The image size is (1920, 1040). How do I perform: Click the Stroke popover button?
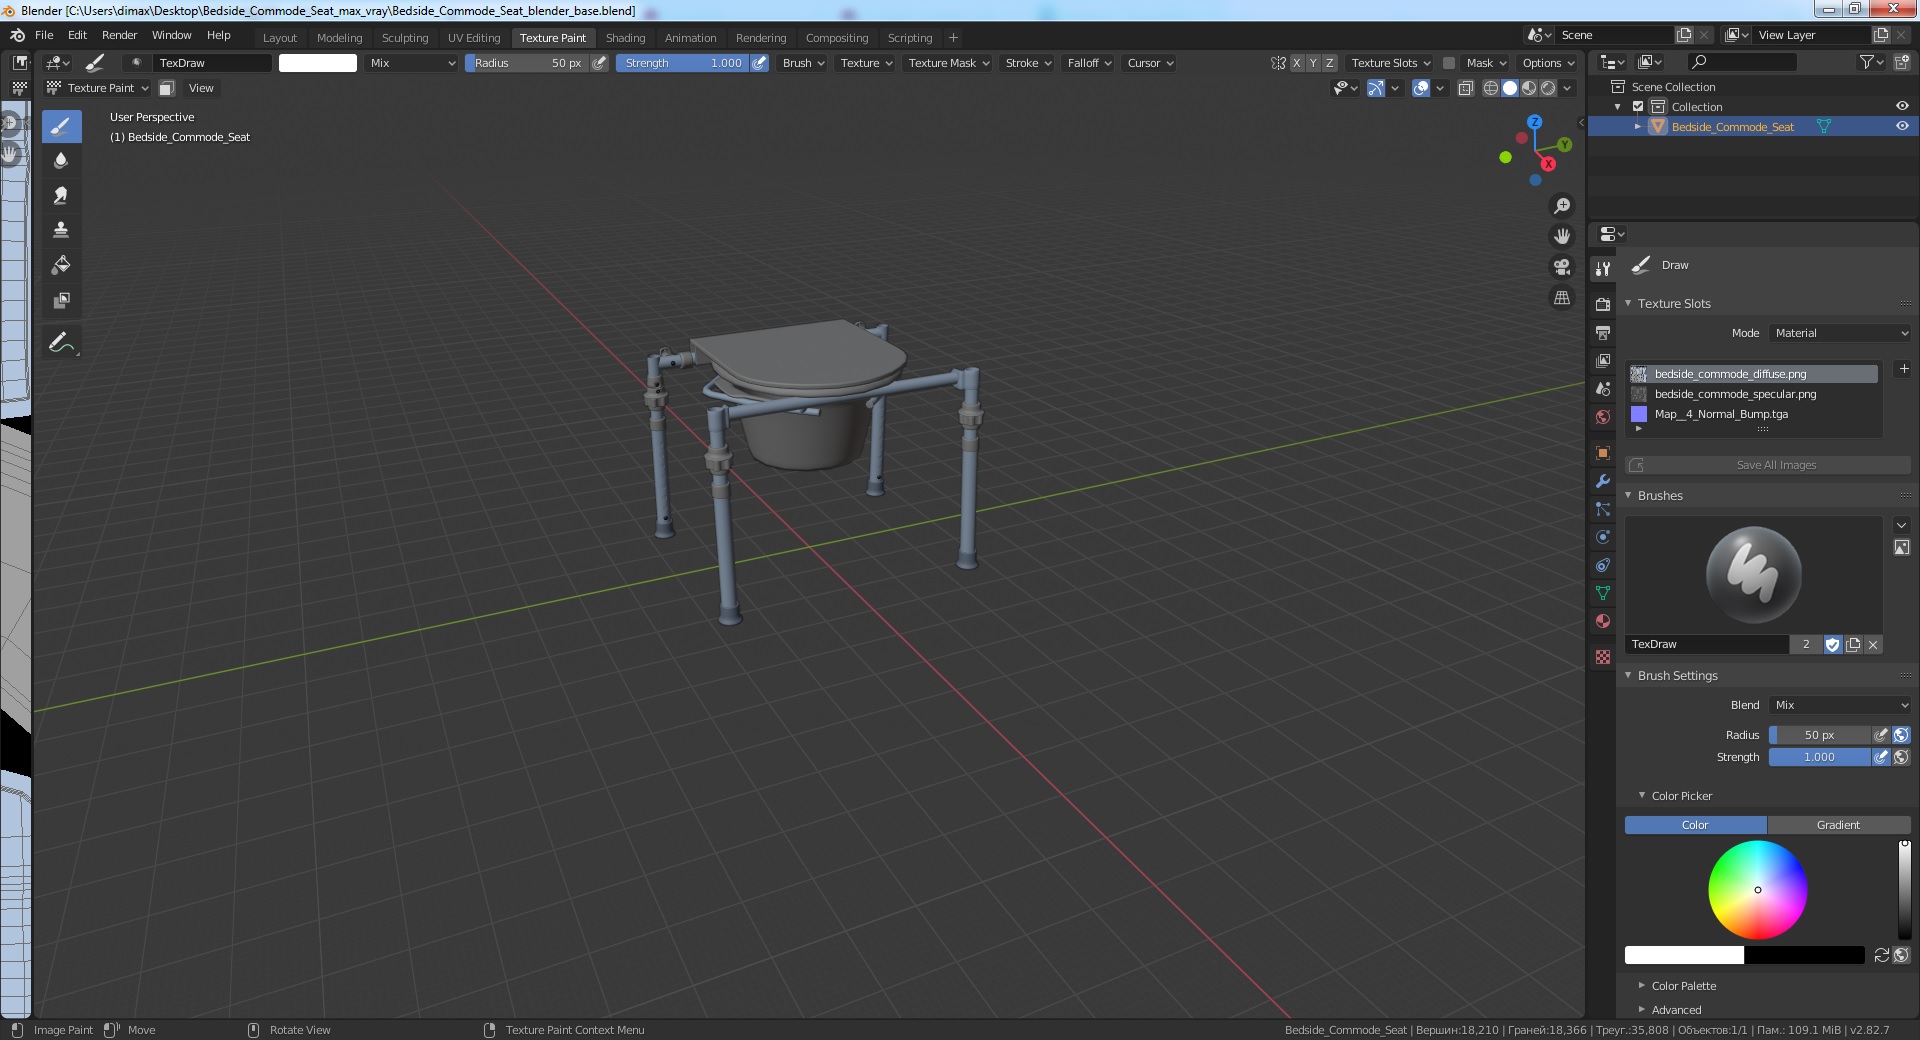click(1028, 63)
